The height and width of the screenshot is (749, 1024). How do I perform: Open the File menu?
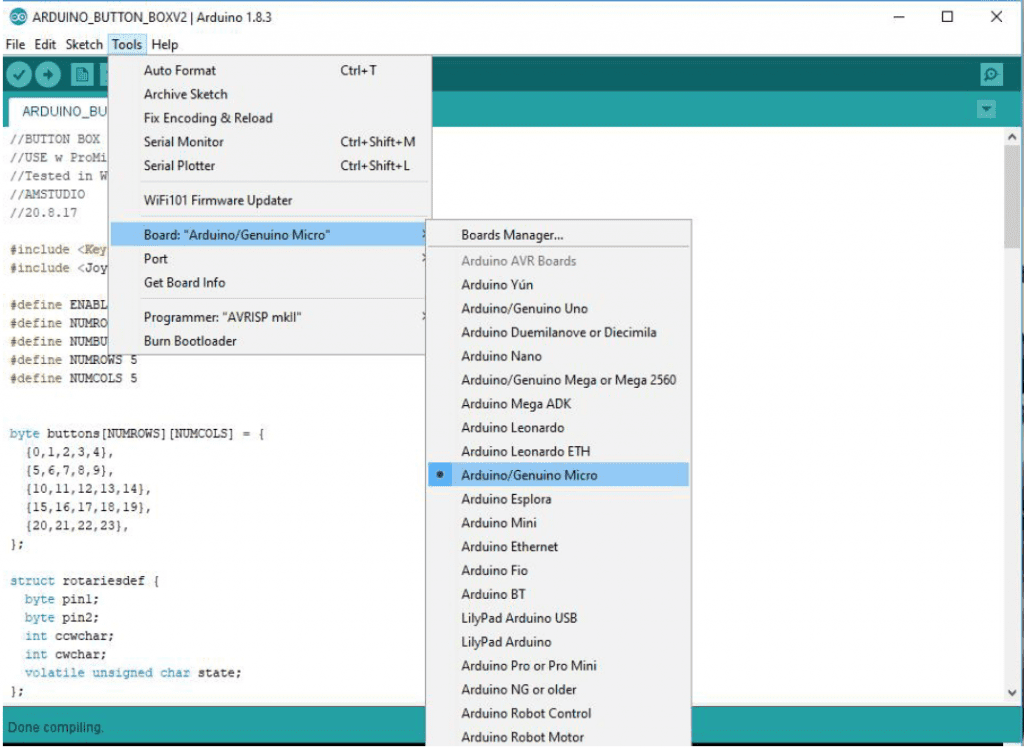coord(15,45)
